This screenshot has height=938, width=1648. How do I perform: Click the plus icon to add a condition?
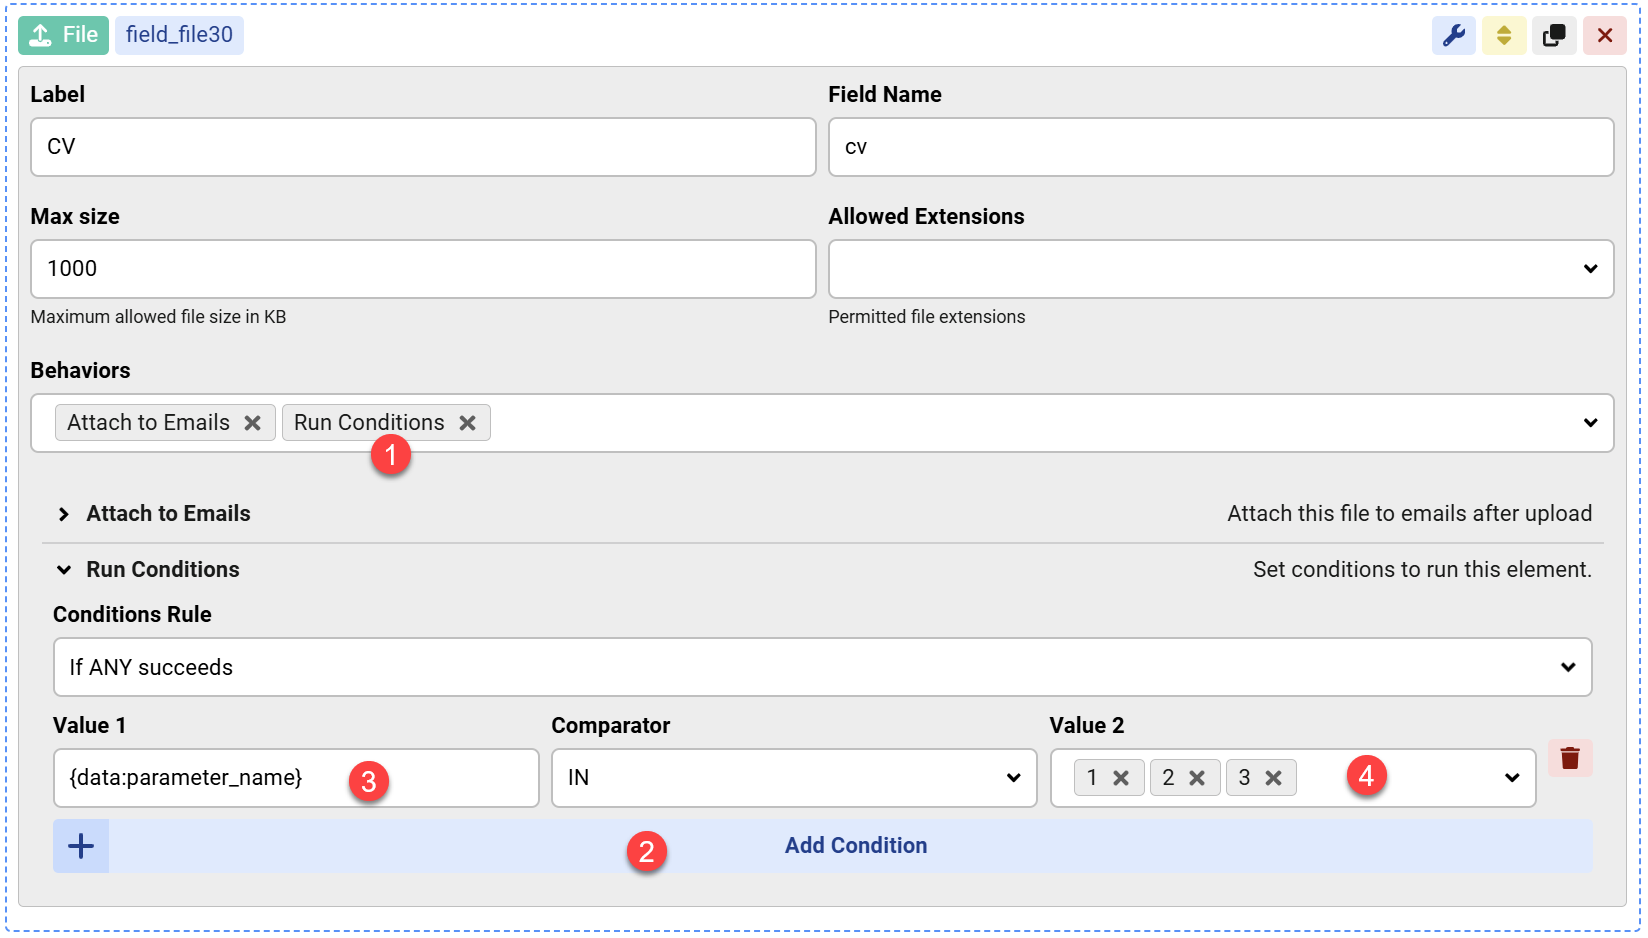pos(80,845)
